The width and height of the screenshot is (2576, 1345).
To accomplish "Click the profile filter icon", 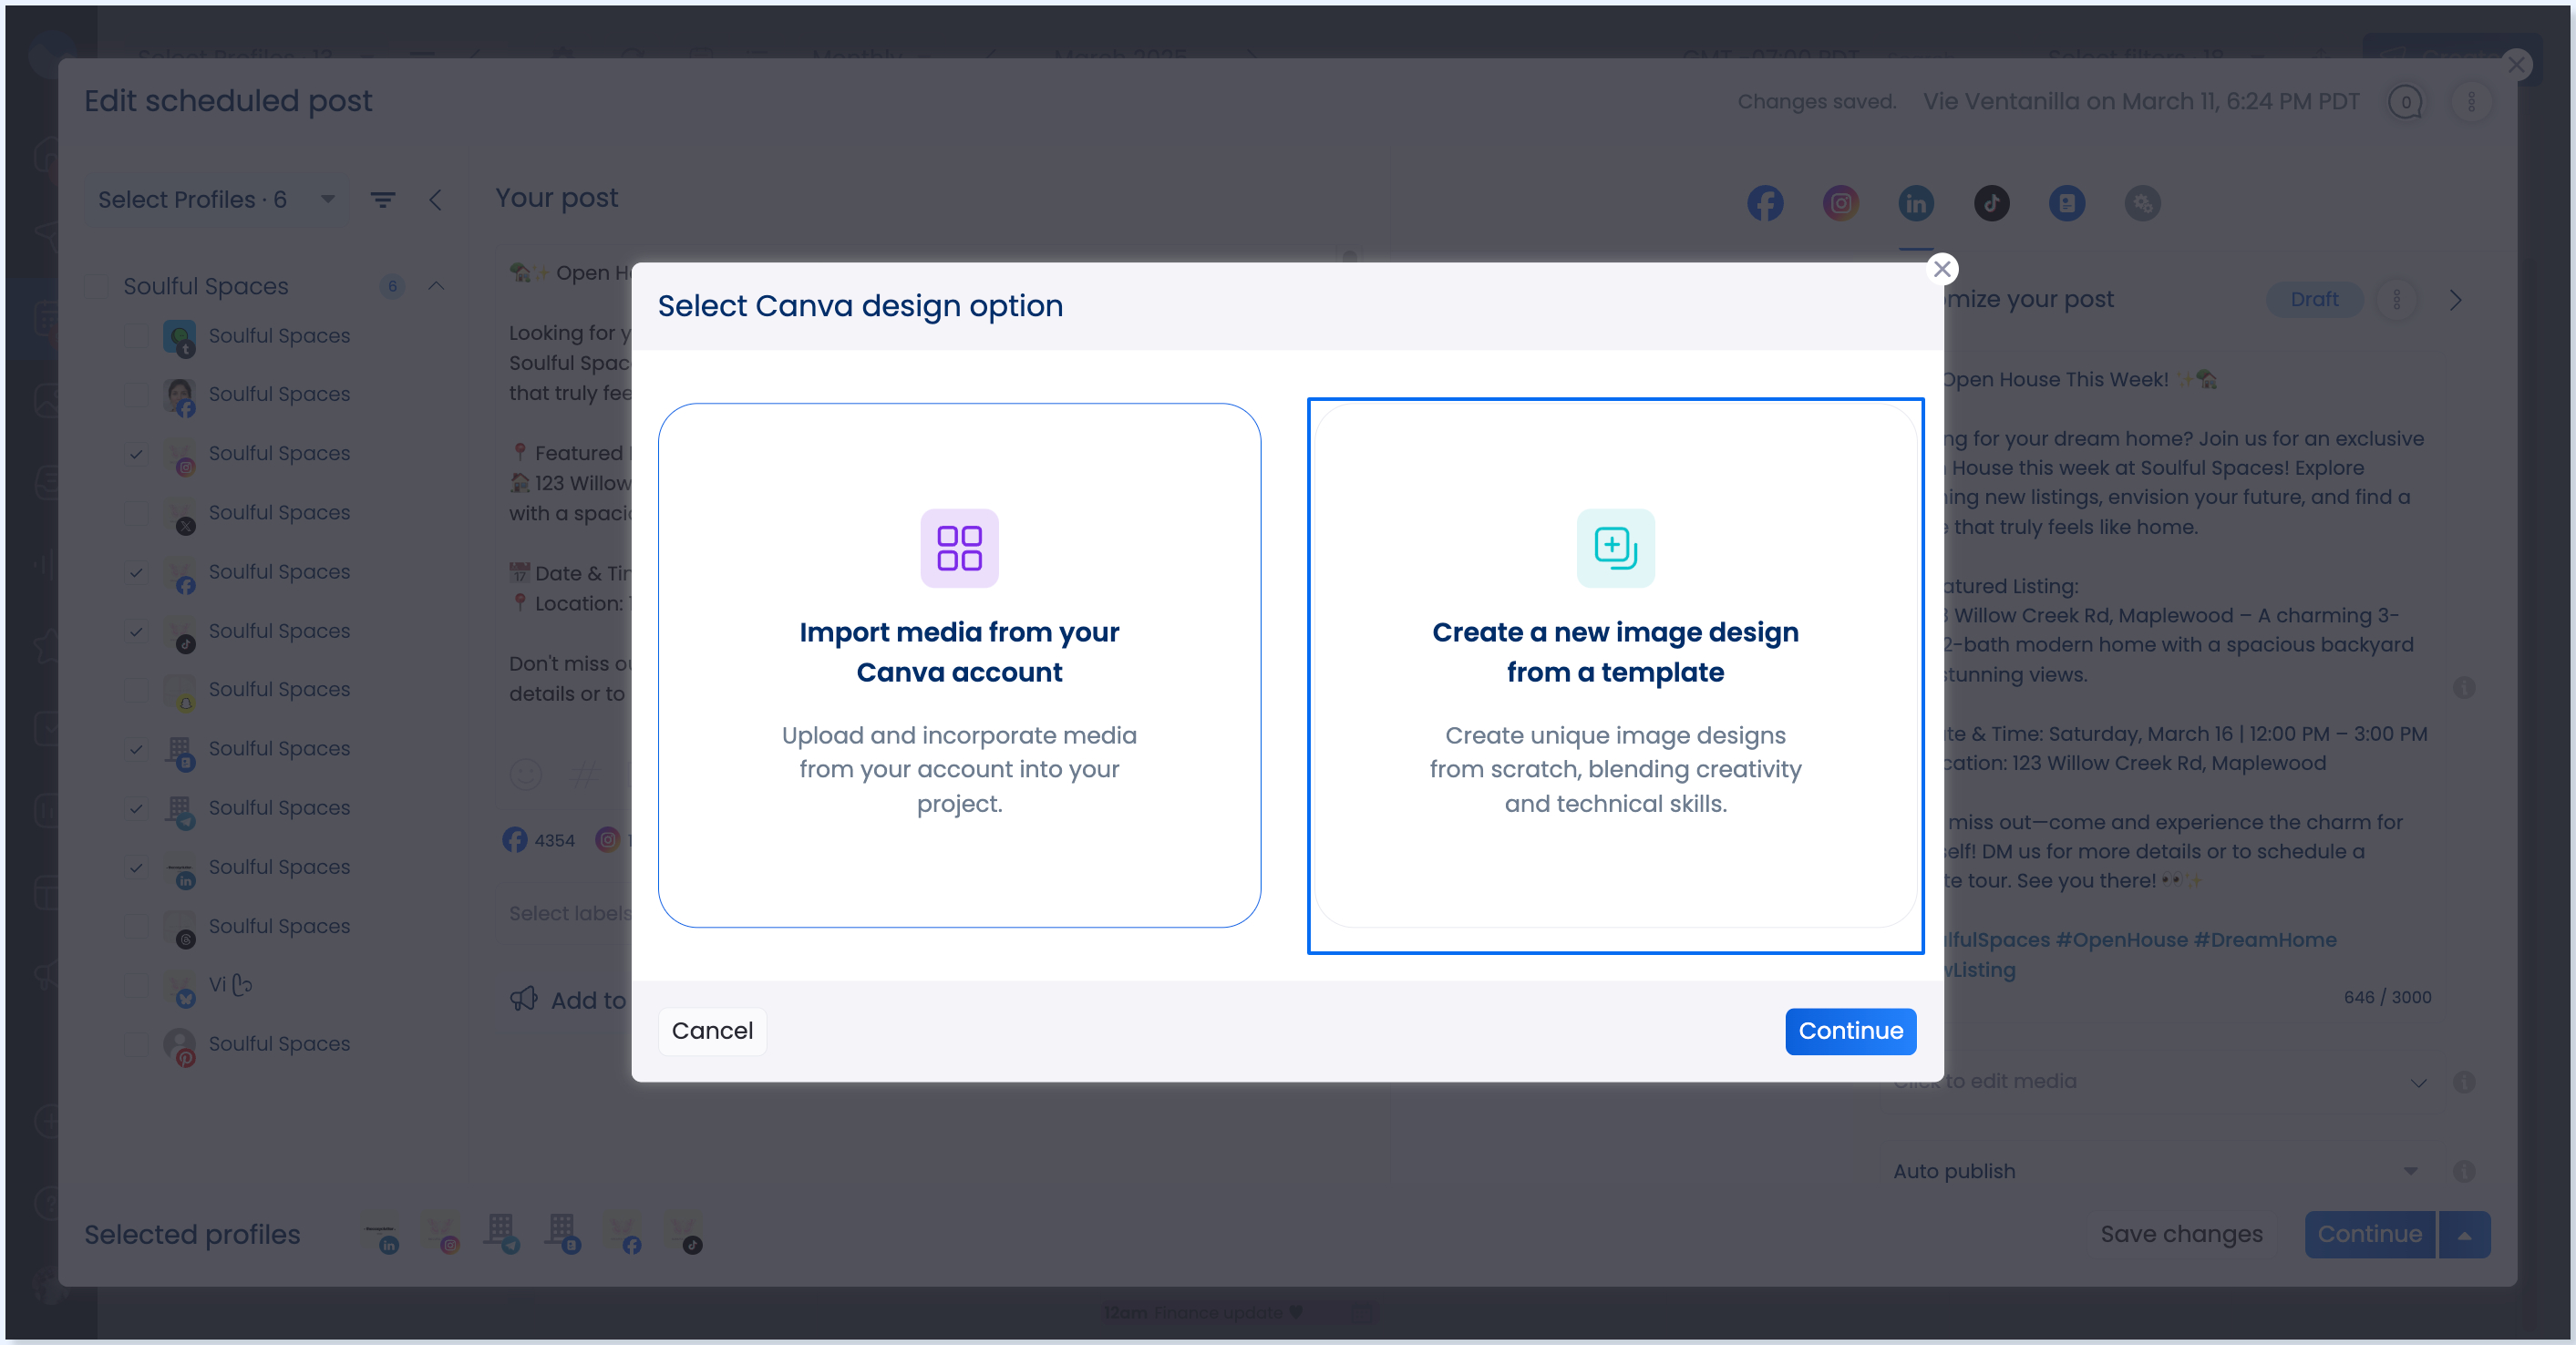I will 382,200.
